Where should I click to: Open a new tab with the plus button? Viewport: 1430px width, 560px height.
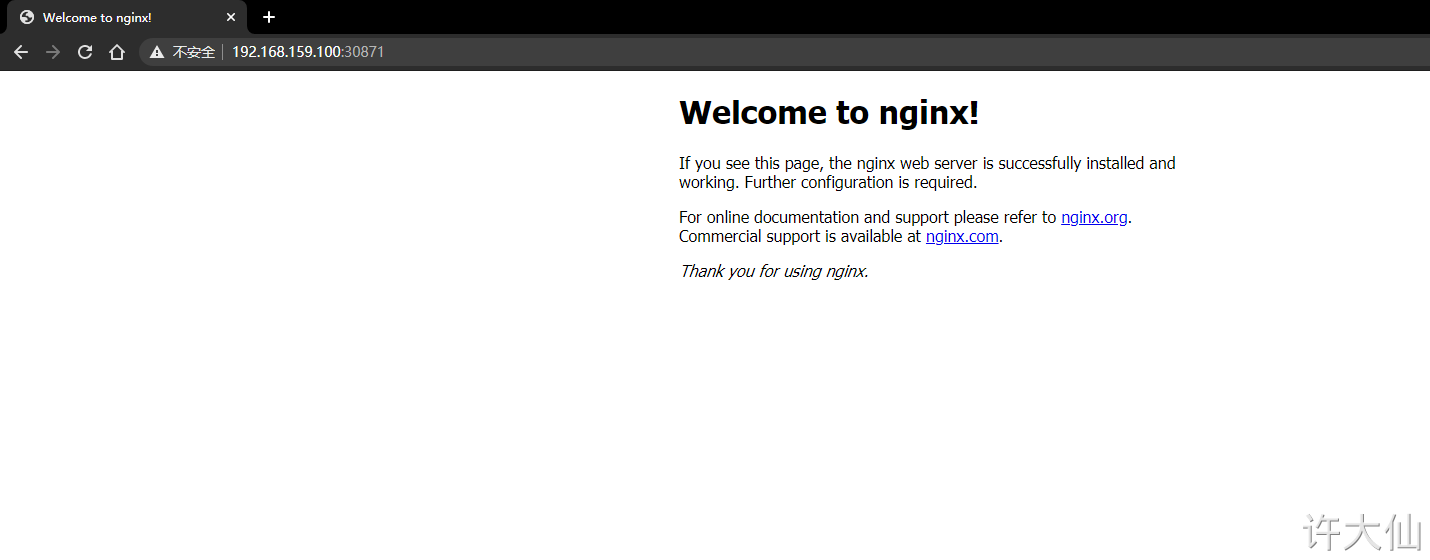click(x=269, y=17)
